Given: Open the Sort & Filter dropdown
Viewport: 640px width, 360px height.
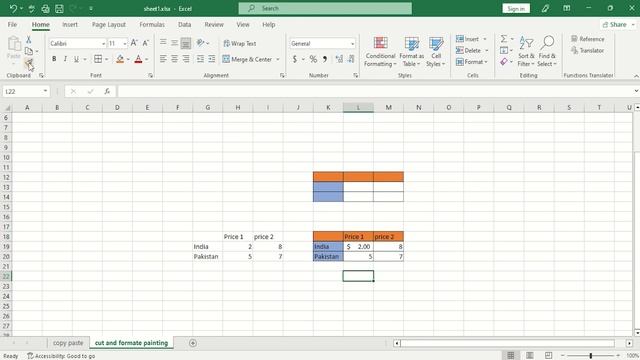Looking at the screenshot, I should 526,52.
